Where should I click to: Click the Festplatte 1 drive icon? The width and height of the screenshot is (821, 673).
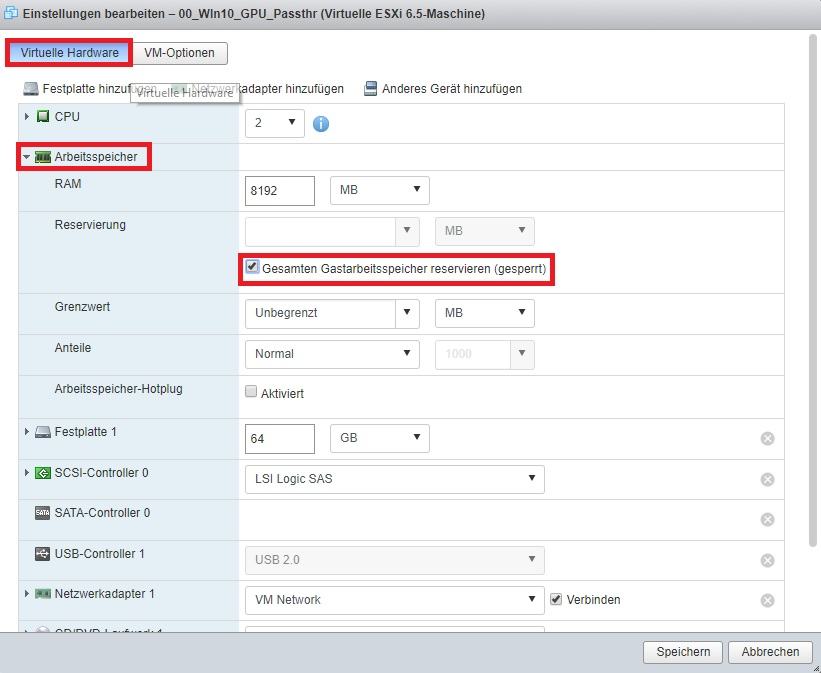(43, 432)
